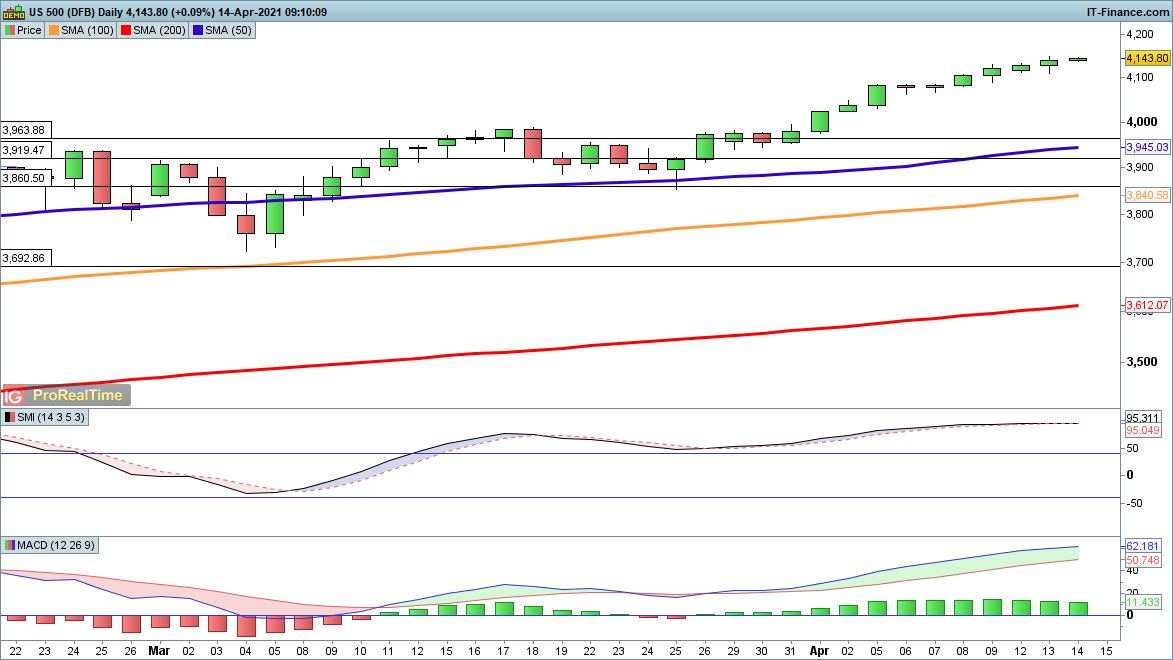Image resolution: width=1173 pixels, height=660 pixels.
Task: Click the yellow 4,143.80 current price tag
Action: (x=1146, y=59)
